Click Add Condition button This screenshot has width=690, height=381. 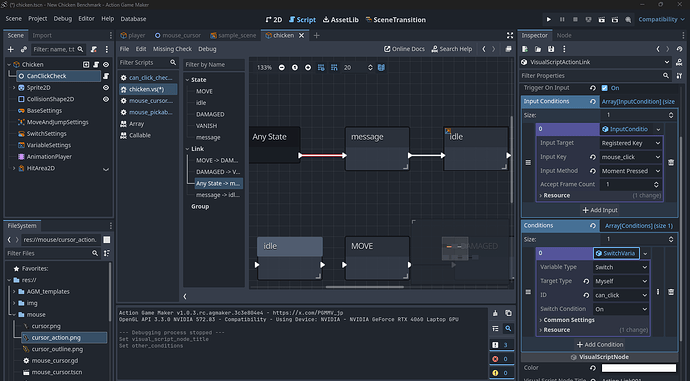pos(600,344)
